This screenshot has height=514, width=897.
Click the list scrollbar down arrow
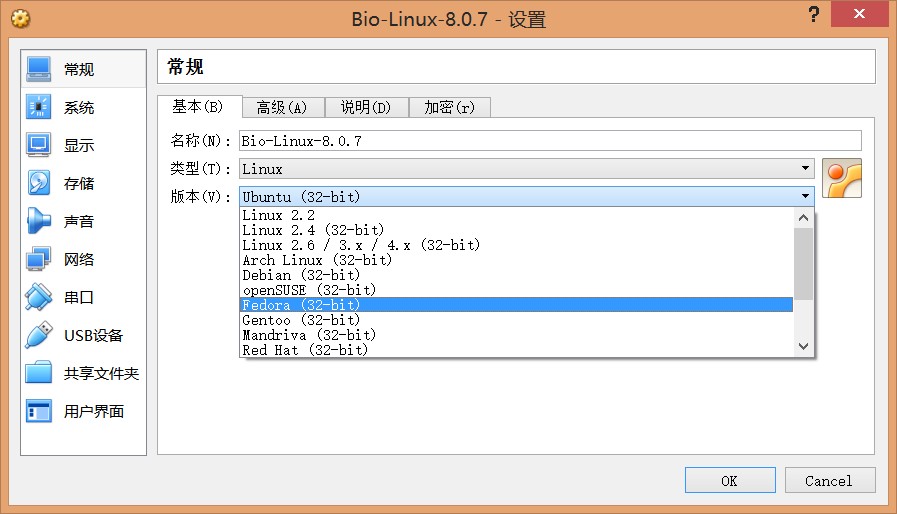[x=803, y=346]
